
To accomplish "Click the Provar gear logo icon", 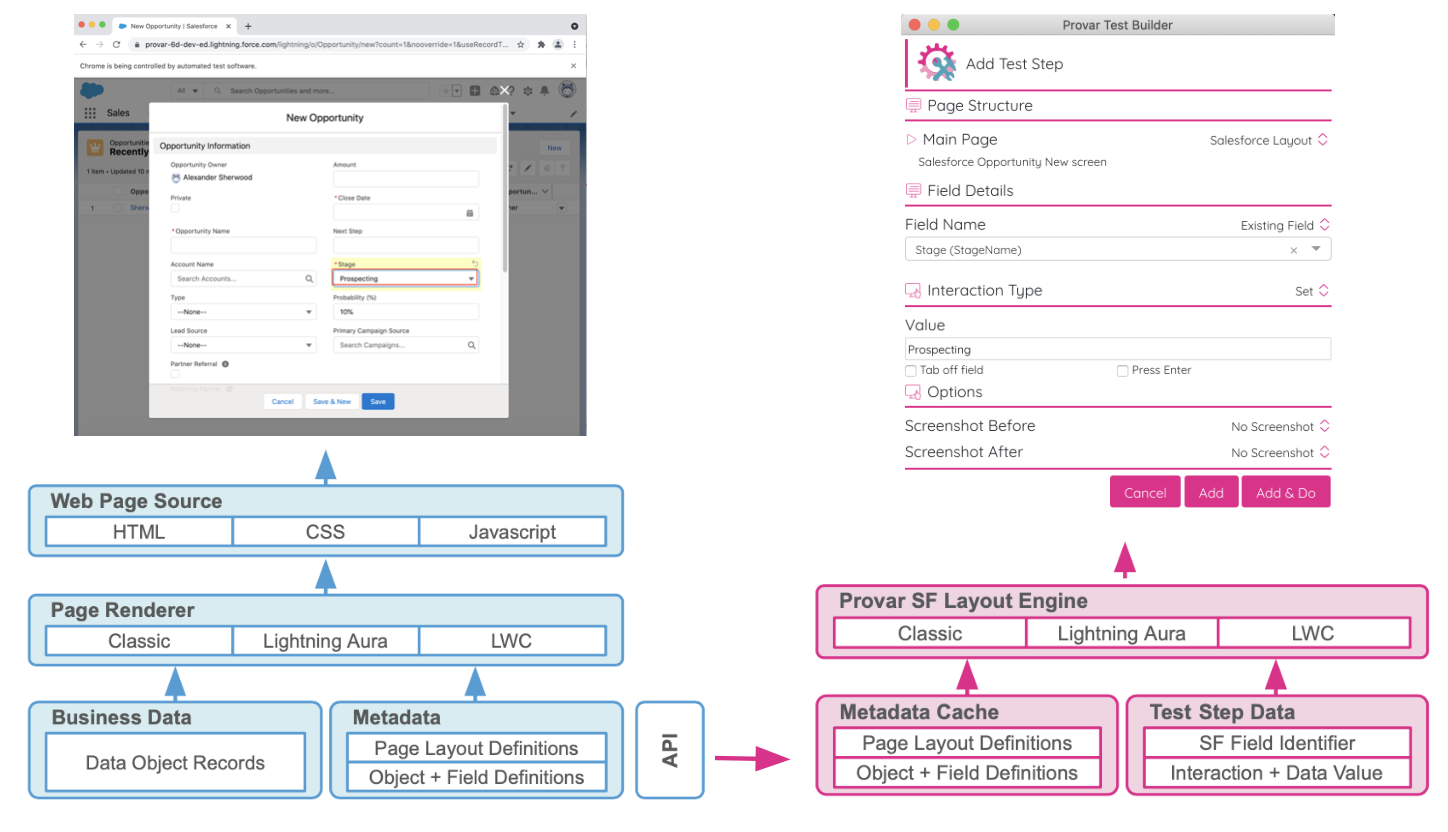I will tap(936, 63).
